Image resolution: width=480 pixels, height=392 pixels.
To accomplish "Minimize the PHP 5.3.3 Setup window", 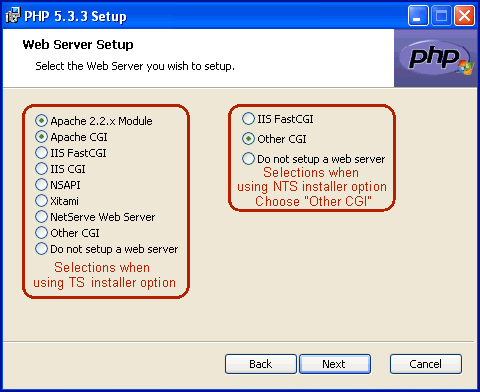I will (418, 15).
